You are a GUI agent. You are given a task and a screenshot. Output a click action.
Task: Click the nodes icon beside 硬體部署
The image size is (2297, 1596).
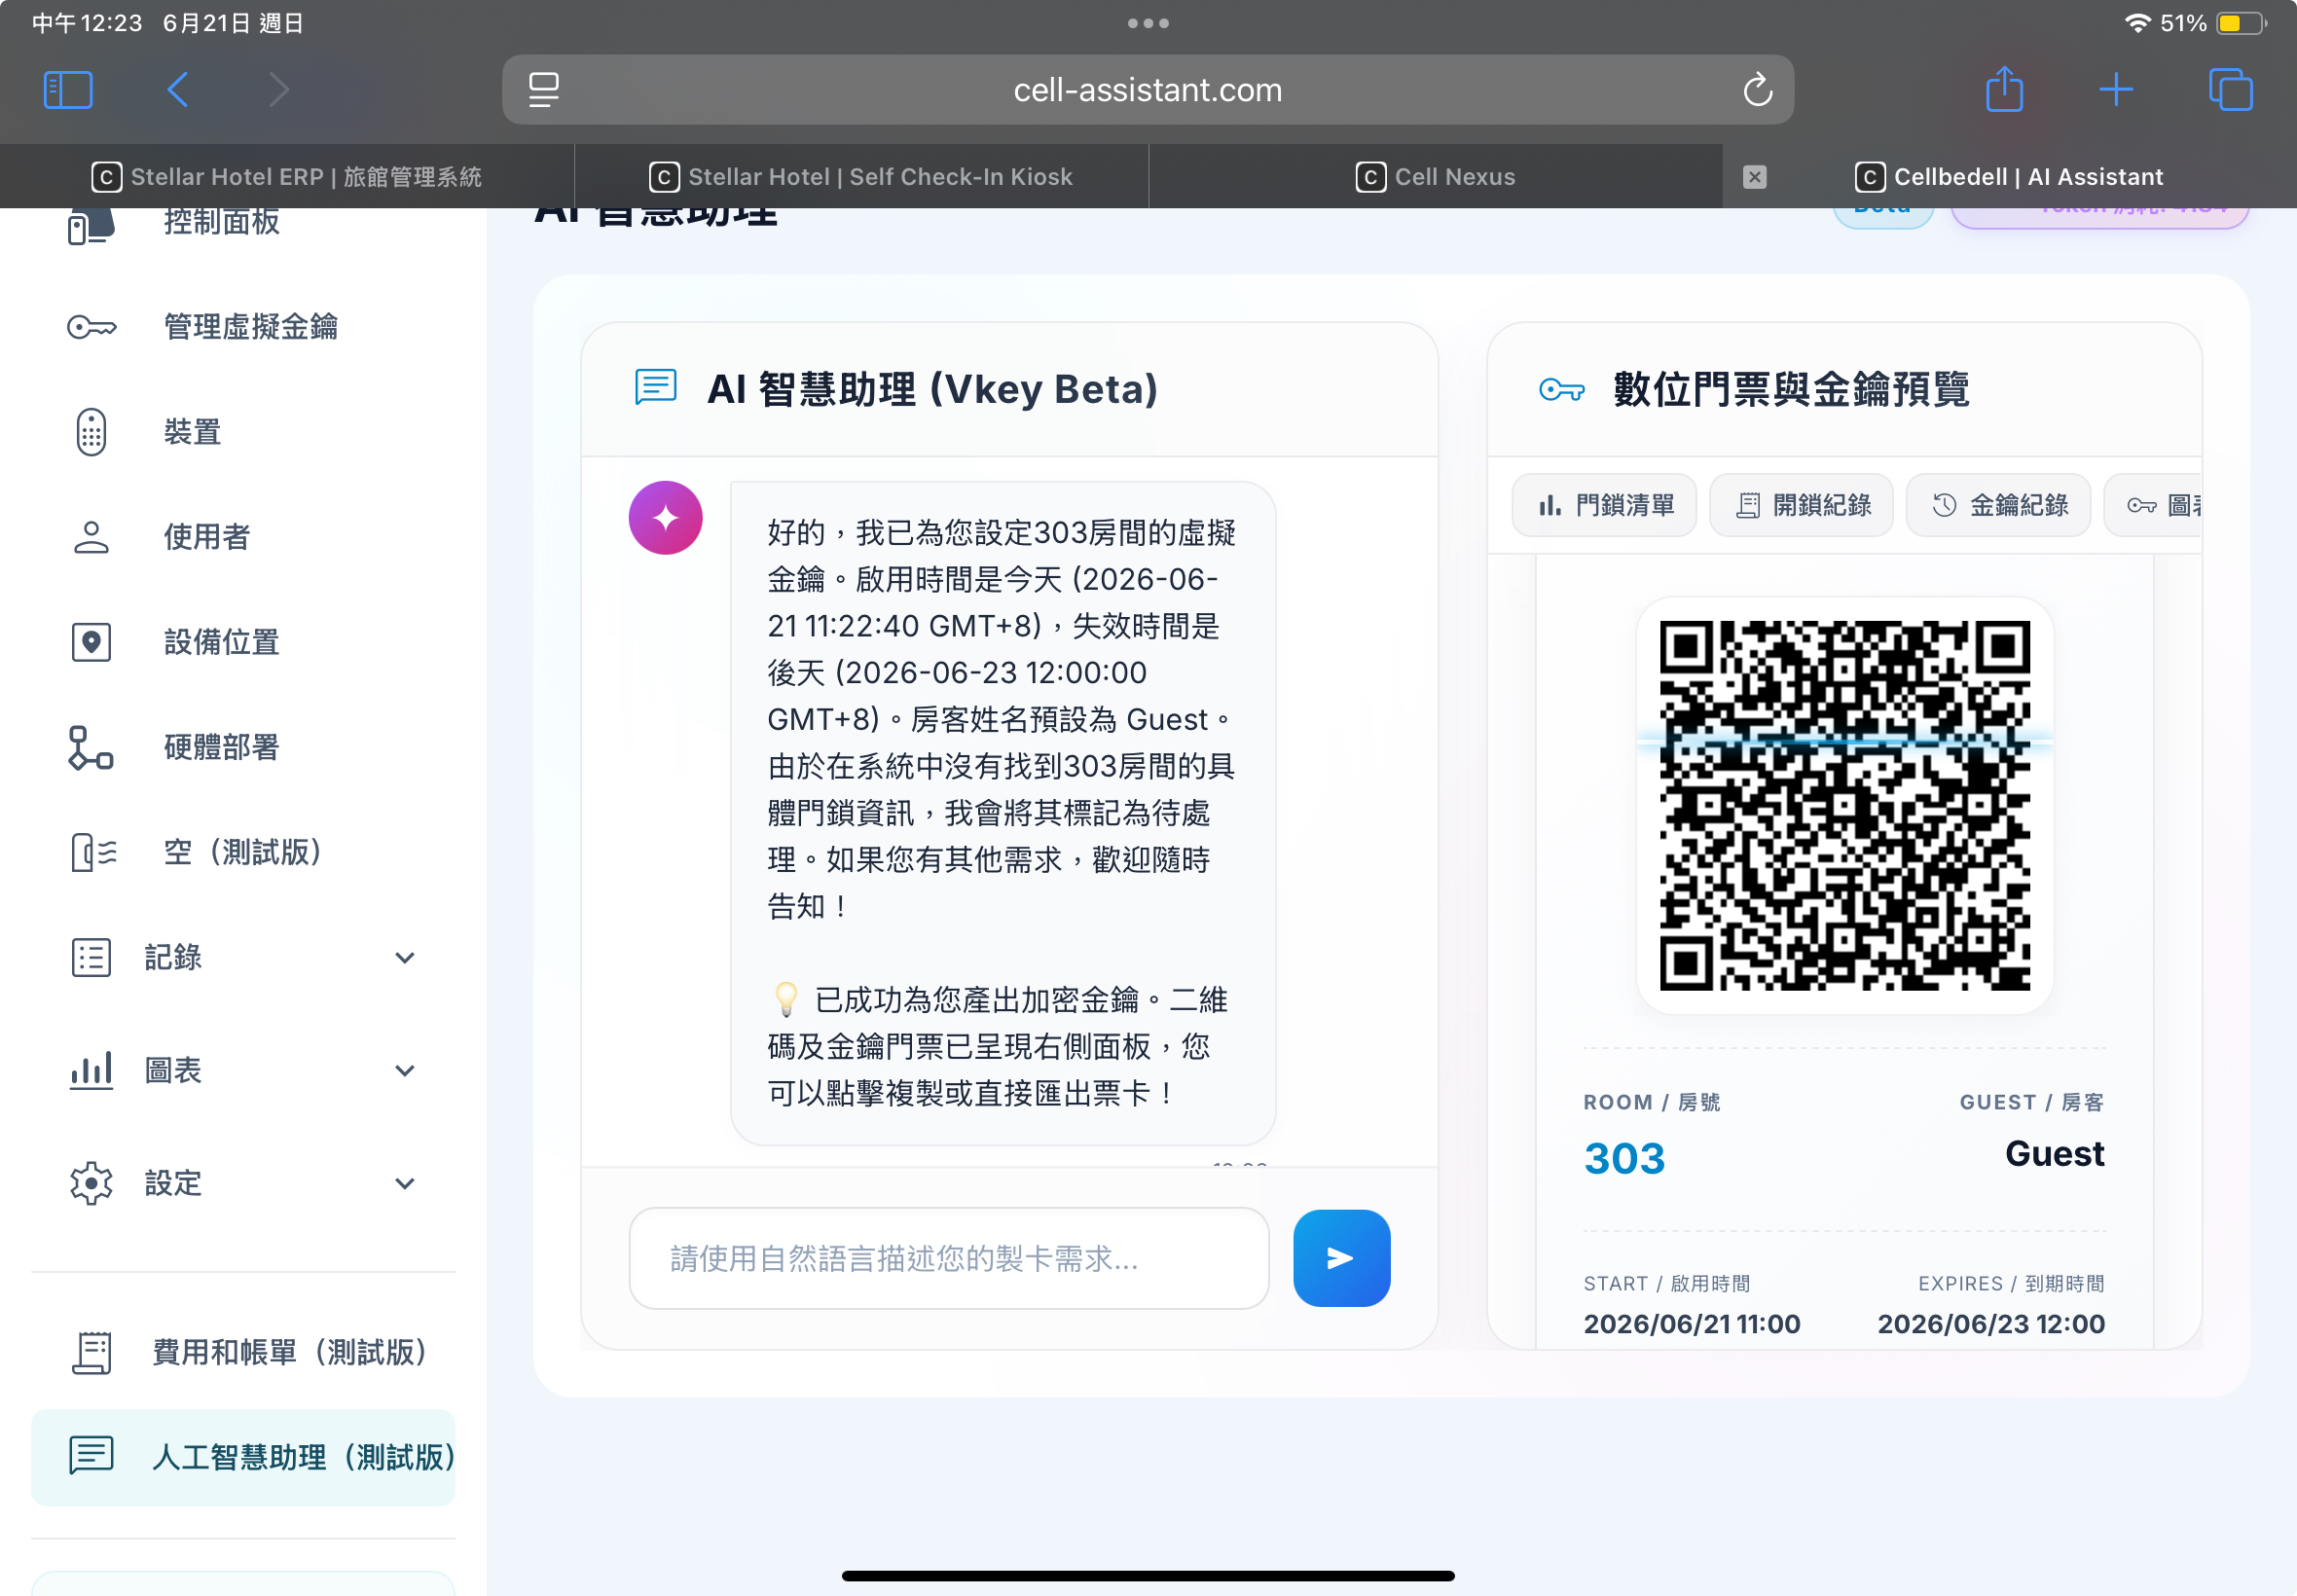91,747
